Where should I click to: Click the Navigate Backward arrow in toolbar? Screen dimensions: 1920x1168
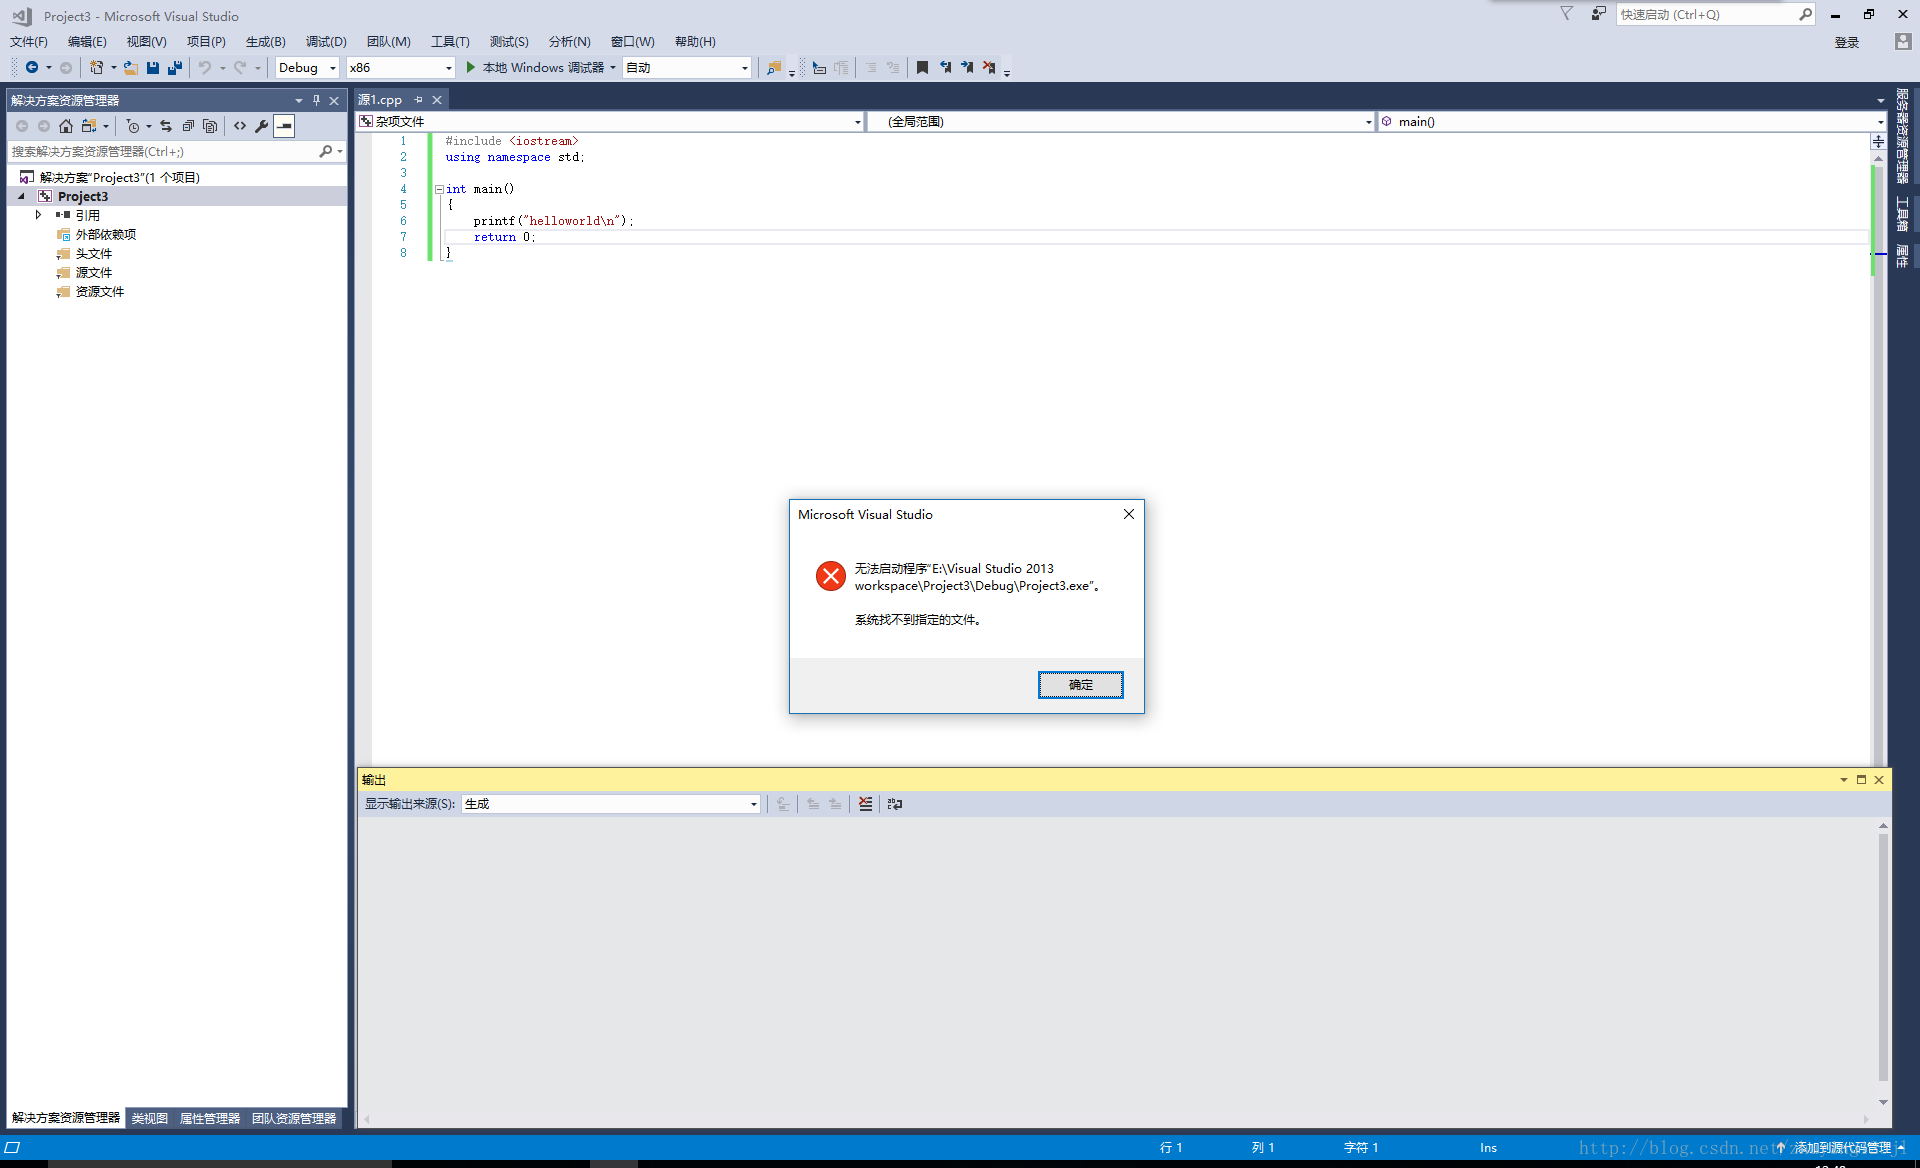point(32,67)
